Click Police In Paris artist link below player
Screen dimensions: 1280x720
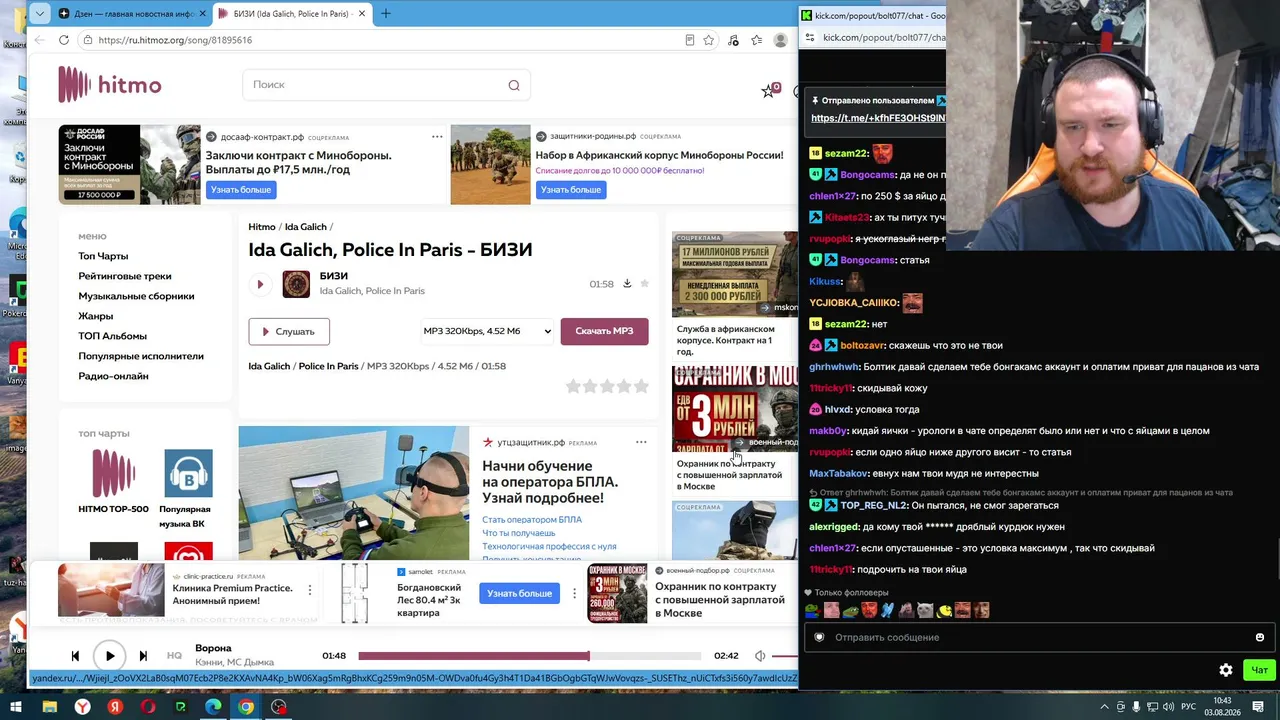328,366
